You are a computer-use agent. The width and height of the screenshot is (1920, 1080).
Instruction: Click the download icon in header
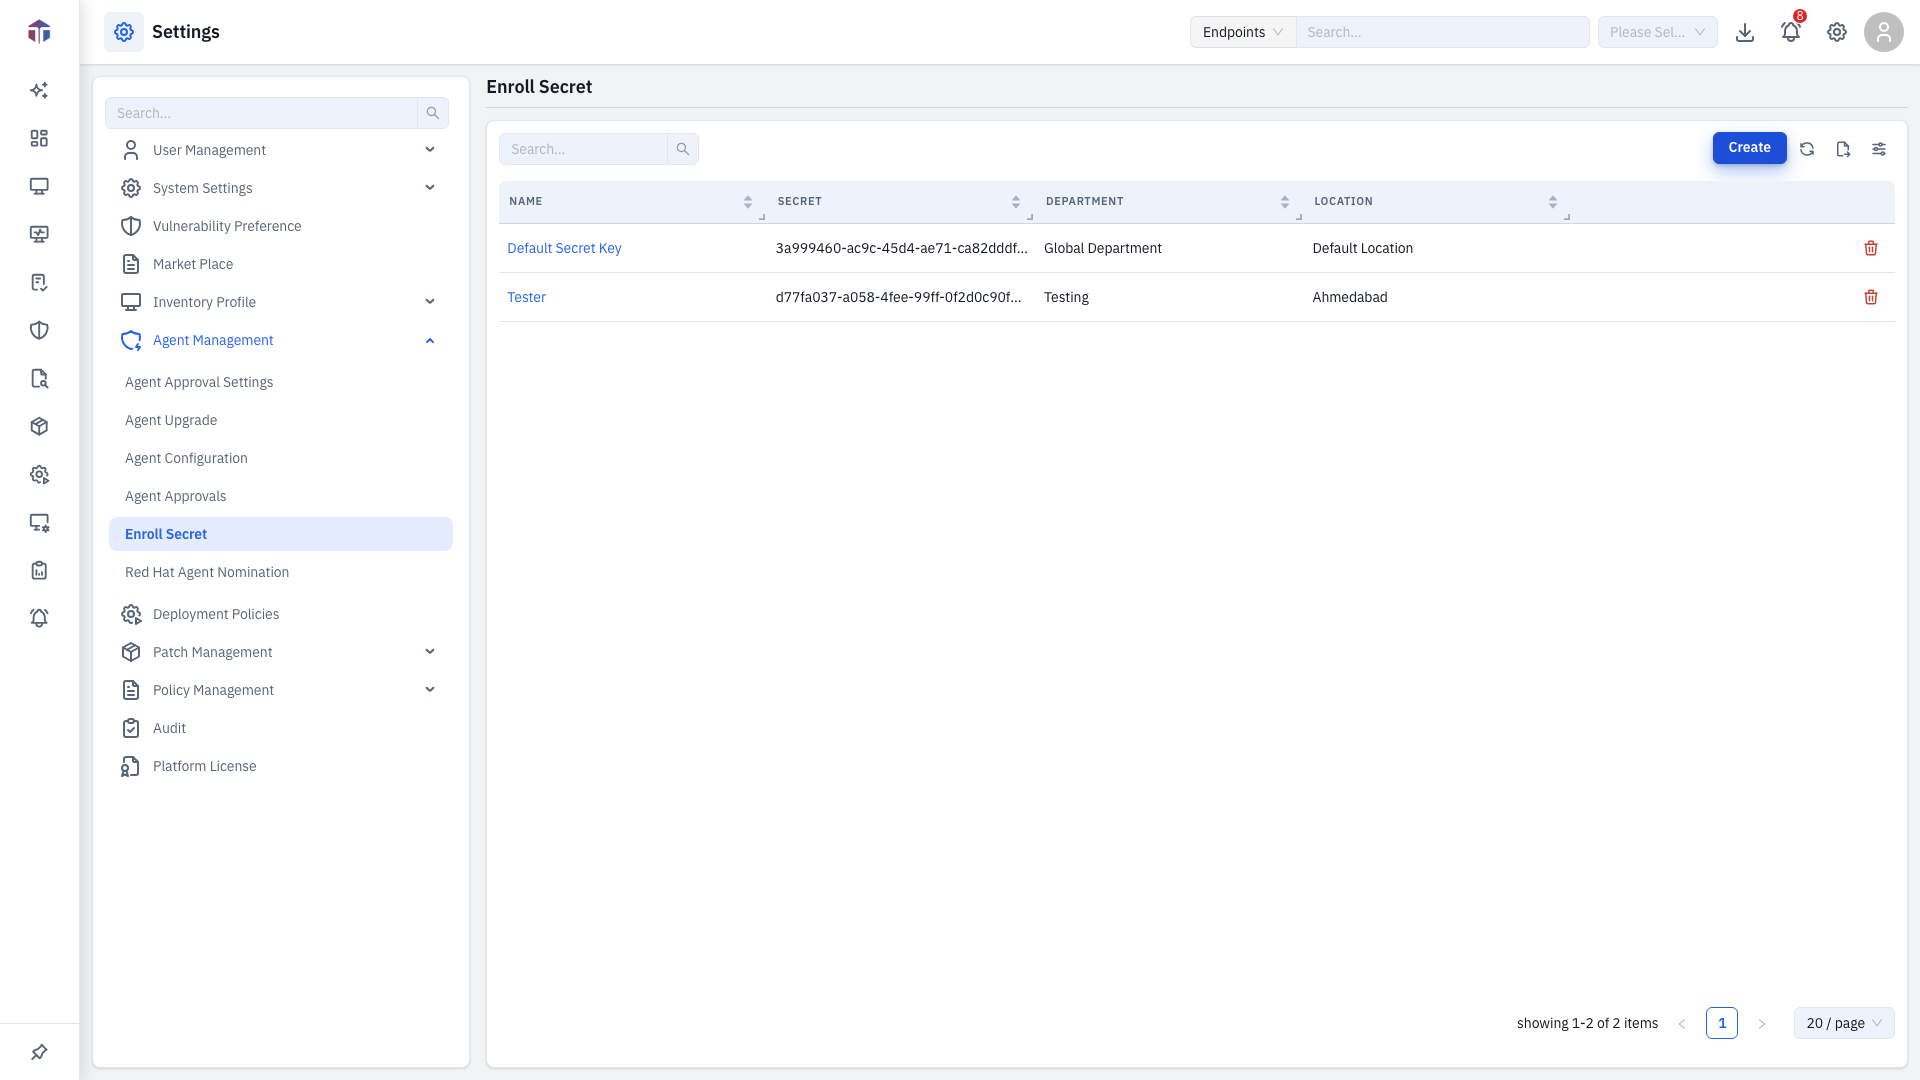pos(1744,32)
